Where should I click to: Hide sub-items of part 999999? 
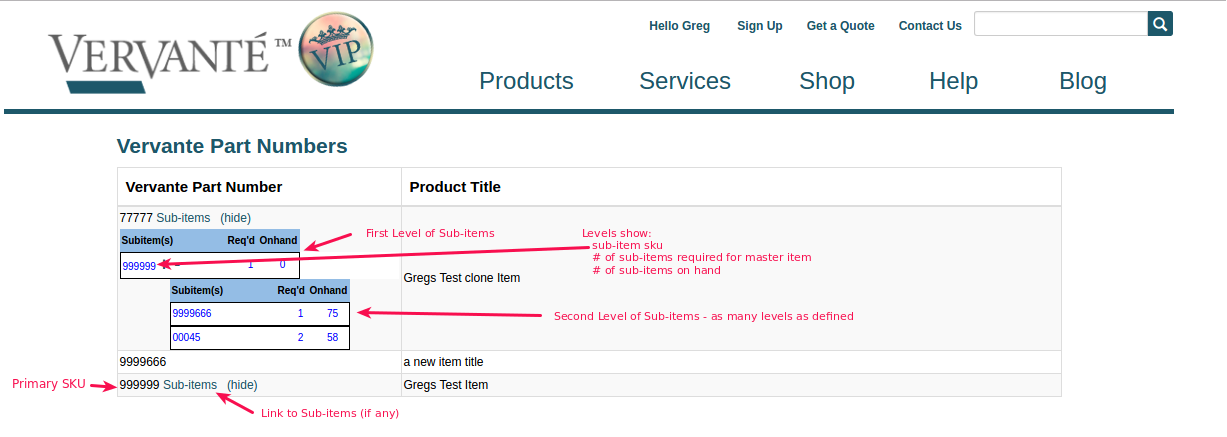[242, 385]
